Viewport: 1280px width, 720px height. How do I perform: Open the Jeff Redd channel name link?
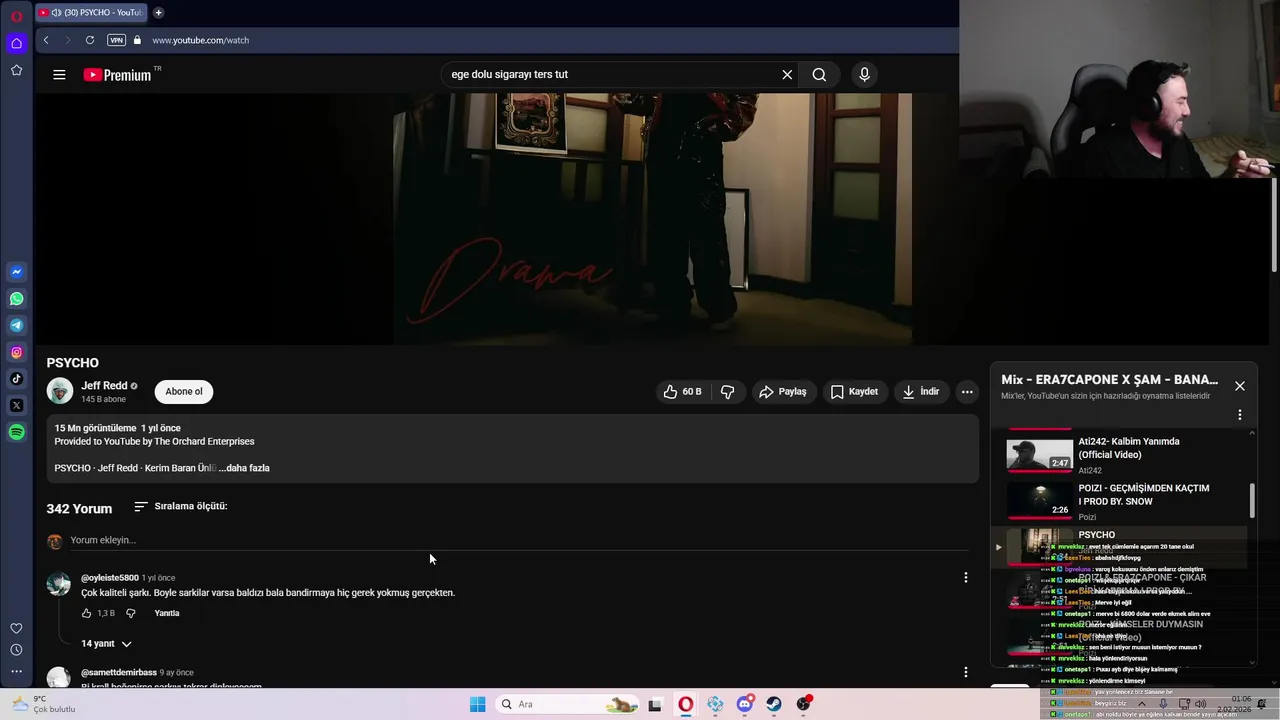pyautogui.click(x=104, y=385)
